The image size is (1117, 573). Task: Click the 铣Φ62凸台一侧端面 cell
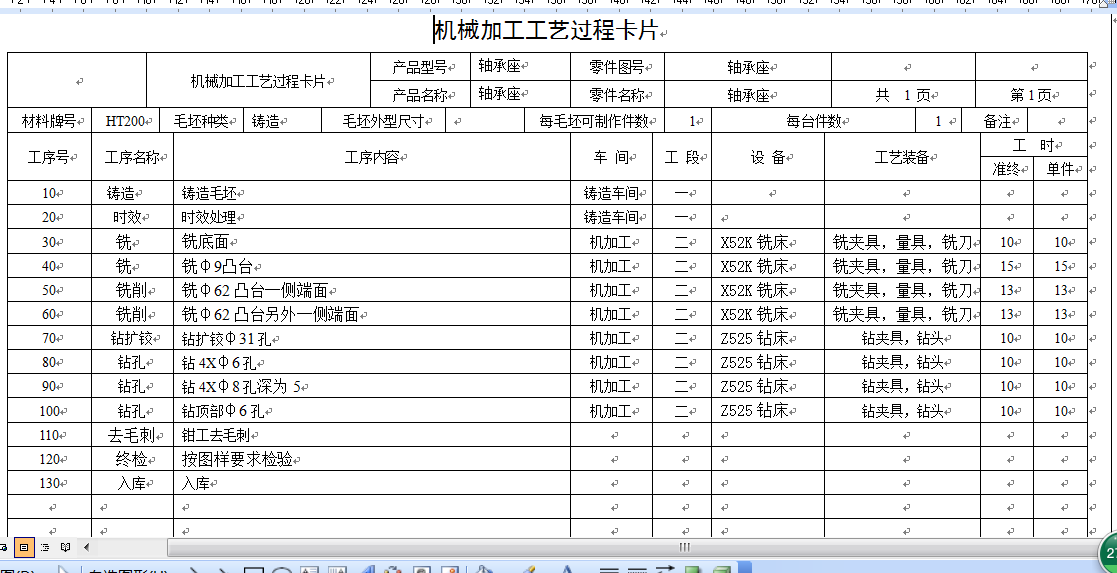(372, 291)
